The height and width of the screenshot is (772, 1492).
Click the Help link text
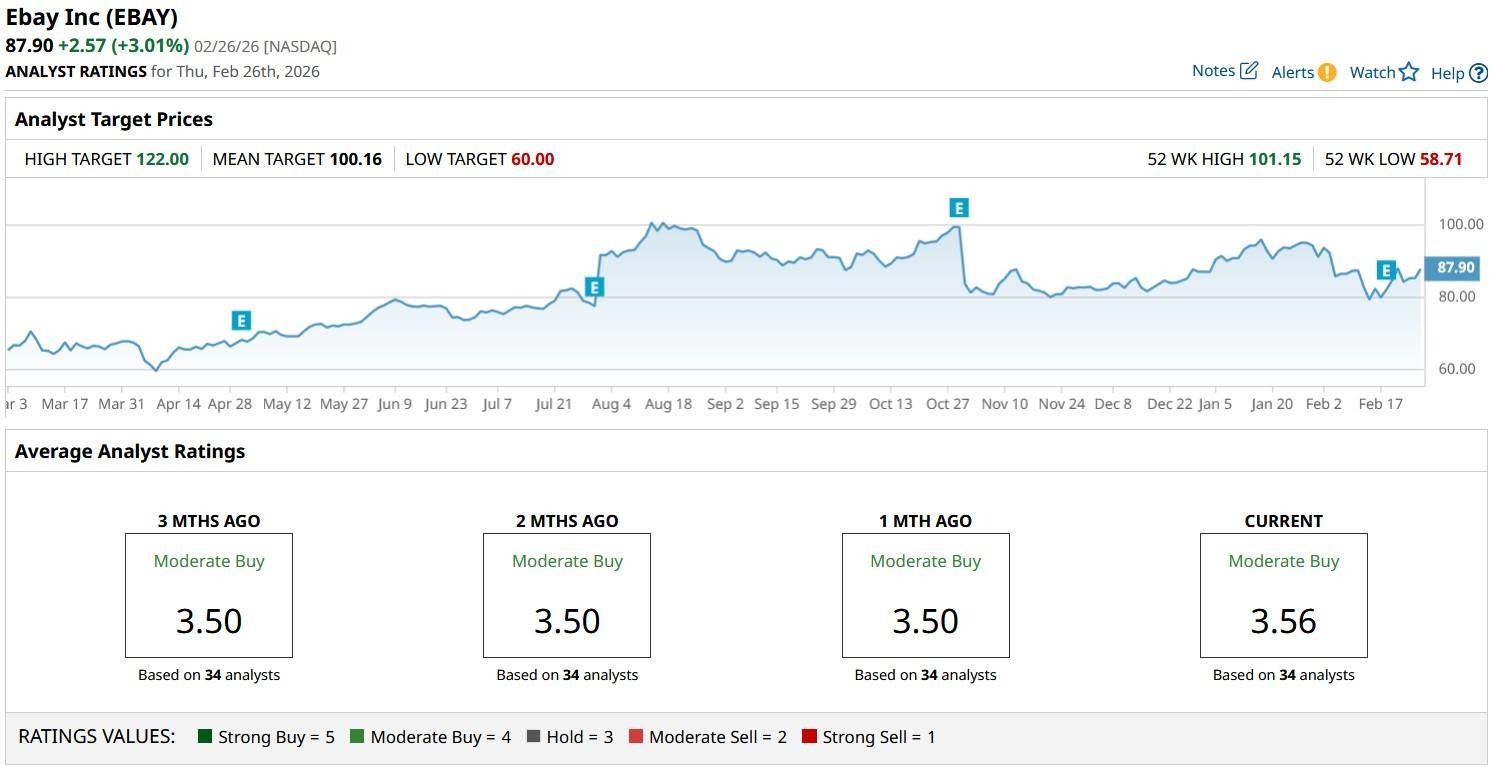(1447, 73)
